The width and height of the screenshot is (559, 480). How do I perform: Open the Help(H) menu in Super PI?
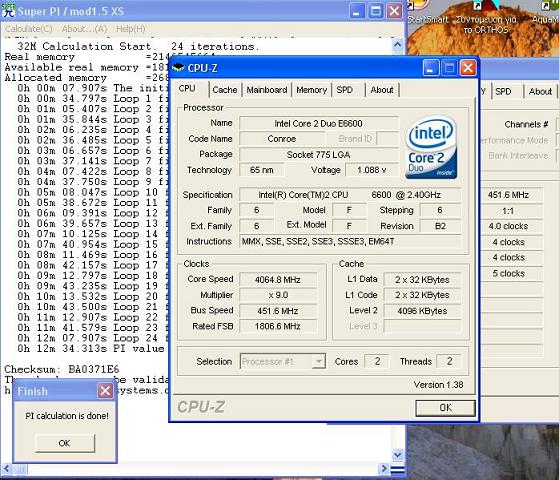click(130, 29)
